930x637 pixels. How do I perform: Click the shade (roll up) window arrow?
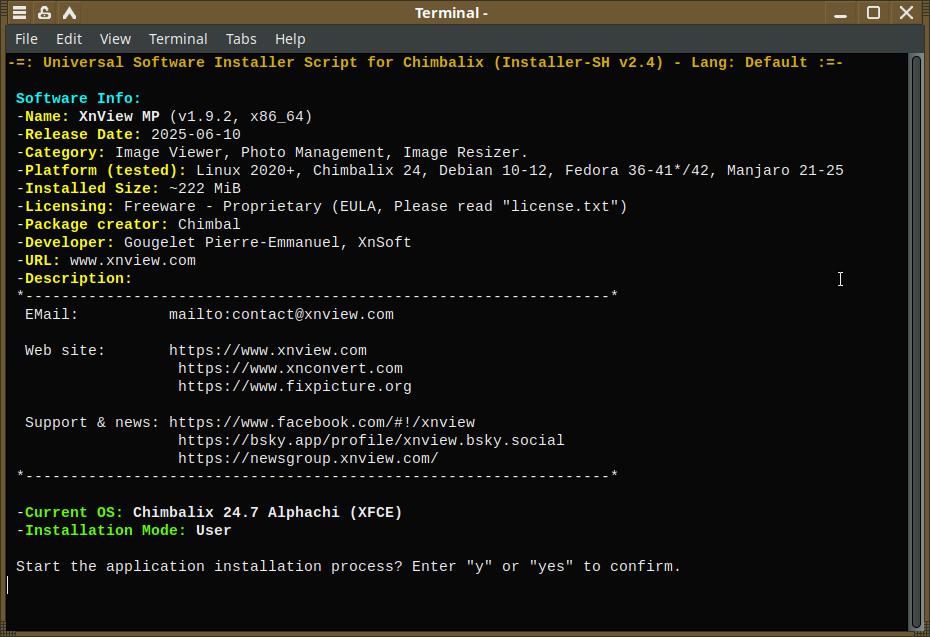click(x=70, y=13)
